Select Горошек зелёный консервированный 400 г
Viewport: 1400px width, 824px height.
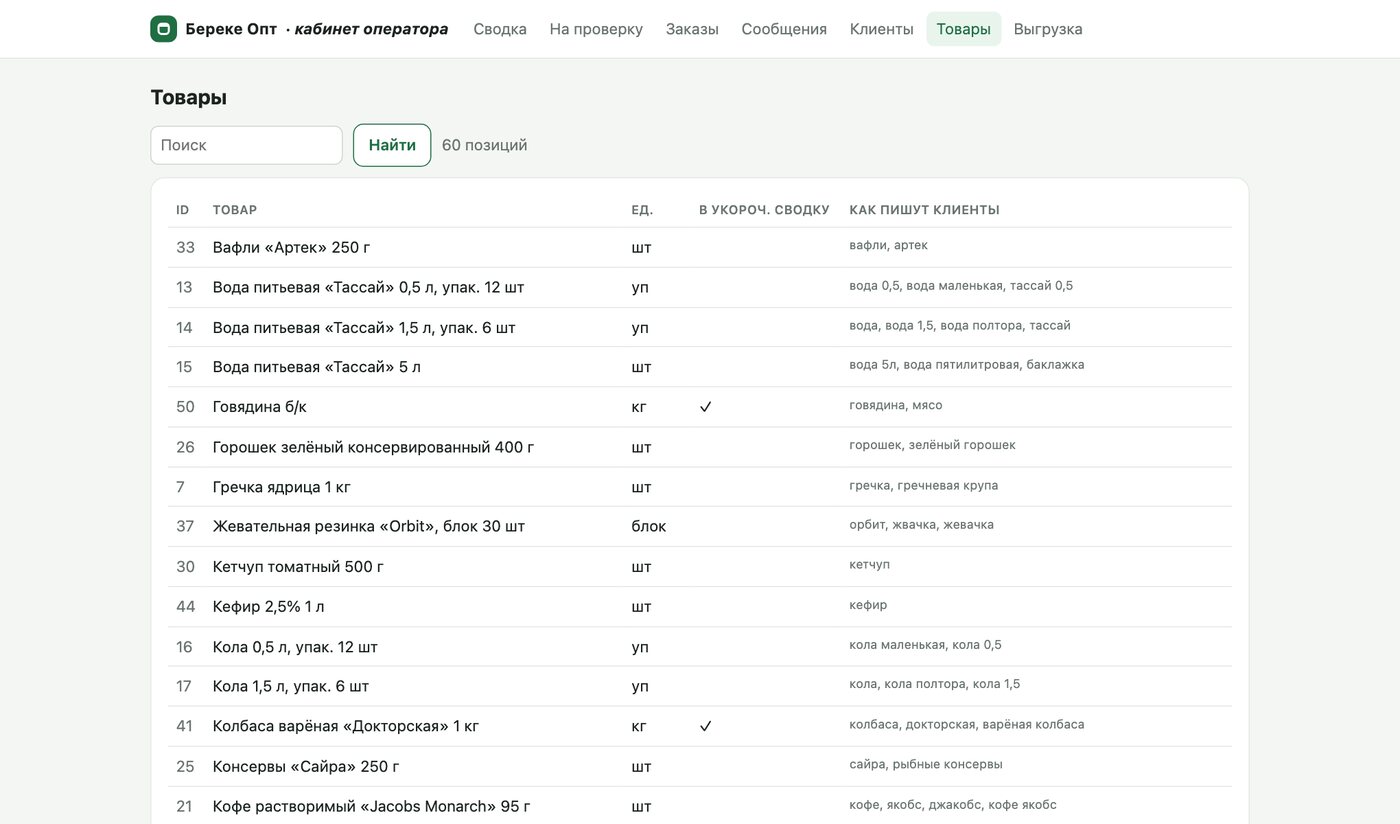(374, 447)
